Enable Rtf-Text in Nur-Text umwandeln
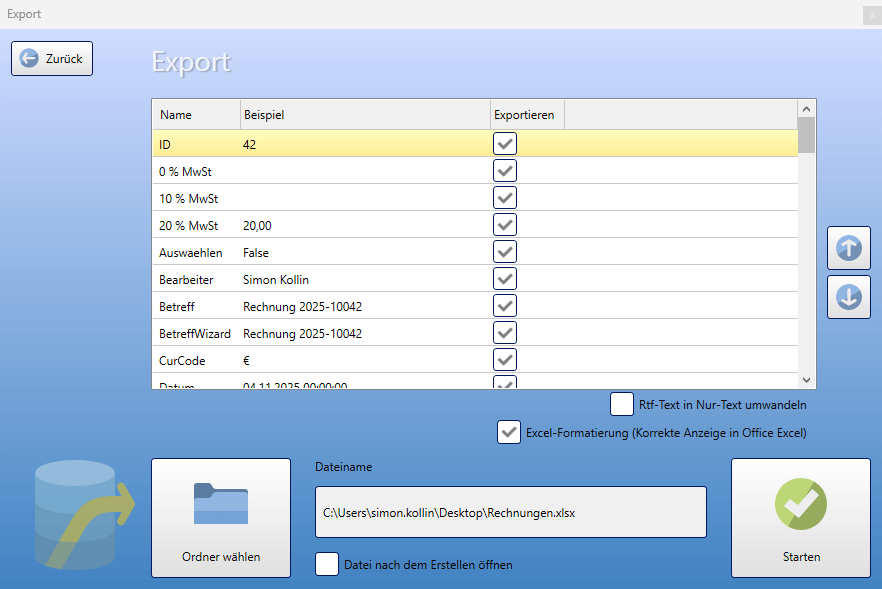The height and width of the screenshot is (589, 882). tap(621, 404)
